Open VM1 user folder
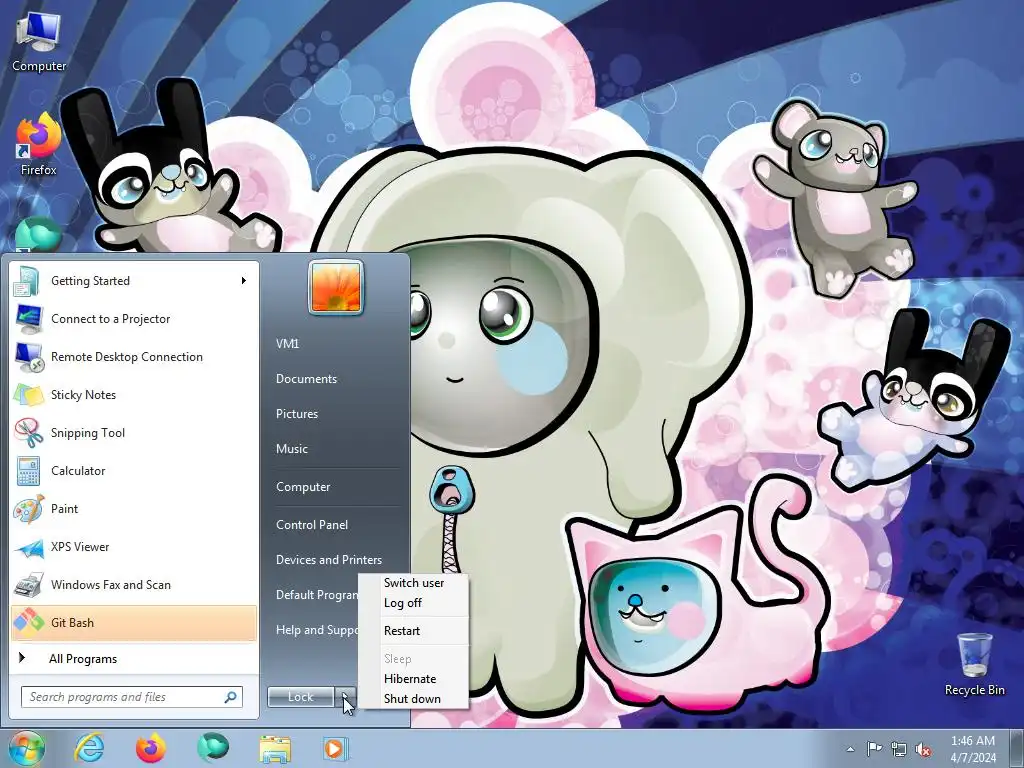 click(x=336, y=344)
